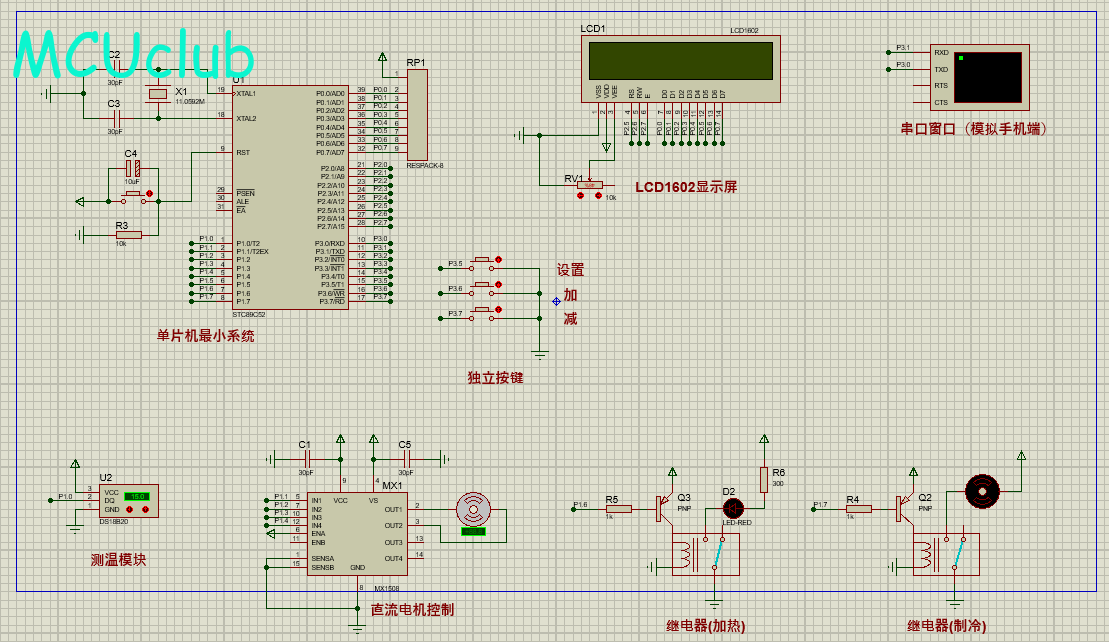The width and height of the screenshot is (1109, 642).
Task: Decrease RV1 potentiometer using left red button
Action: point(581,197)
